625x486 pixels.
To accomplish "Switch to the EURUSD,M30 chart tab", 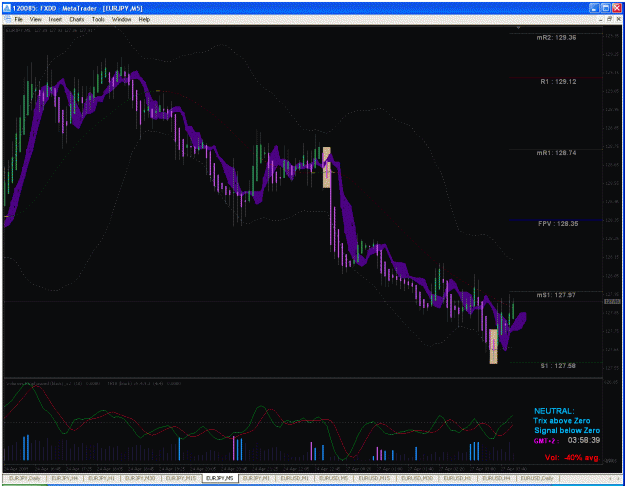I will click(417, 478).
